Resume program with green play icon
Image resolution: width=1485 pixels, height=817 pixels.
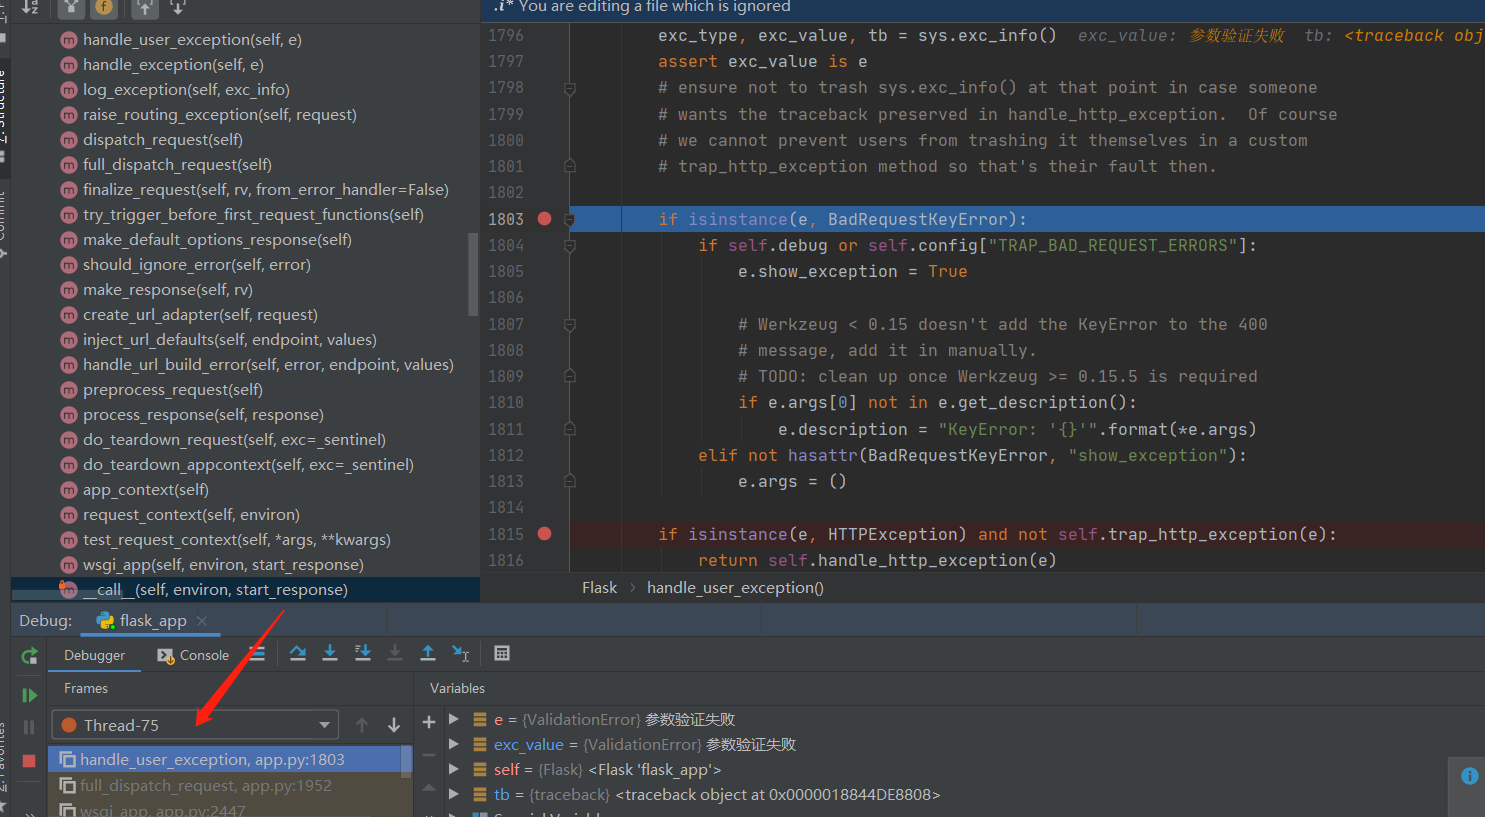29,695
